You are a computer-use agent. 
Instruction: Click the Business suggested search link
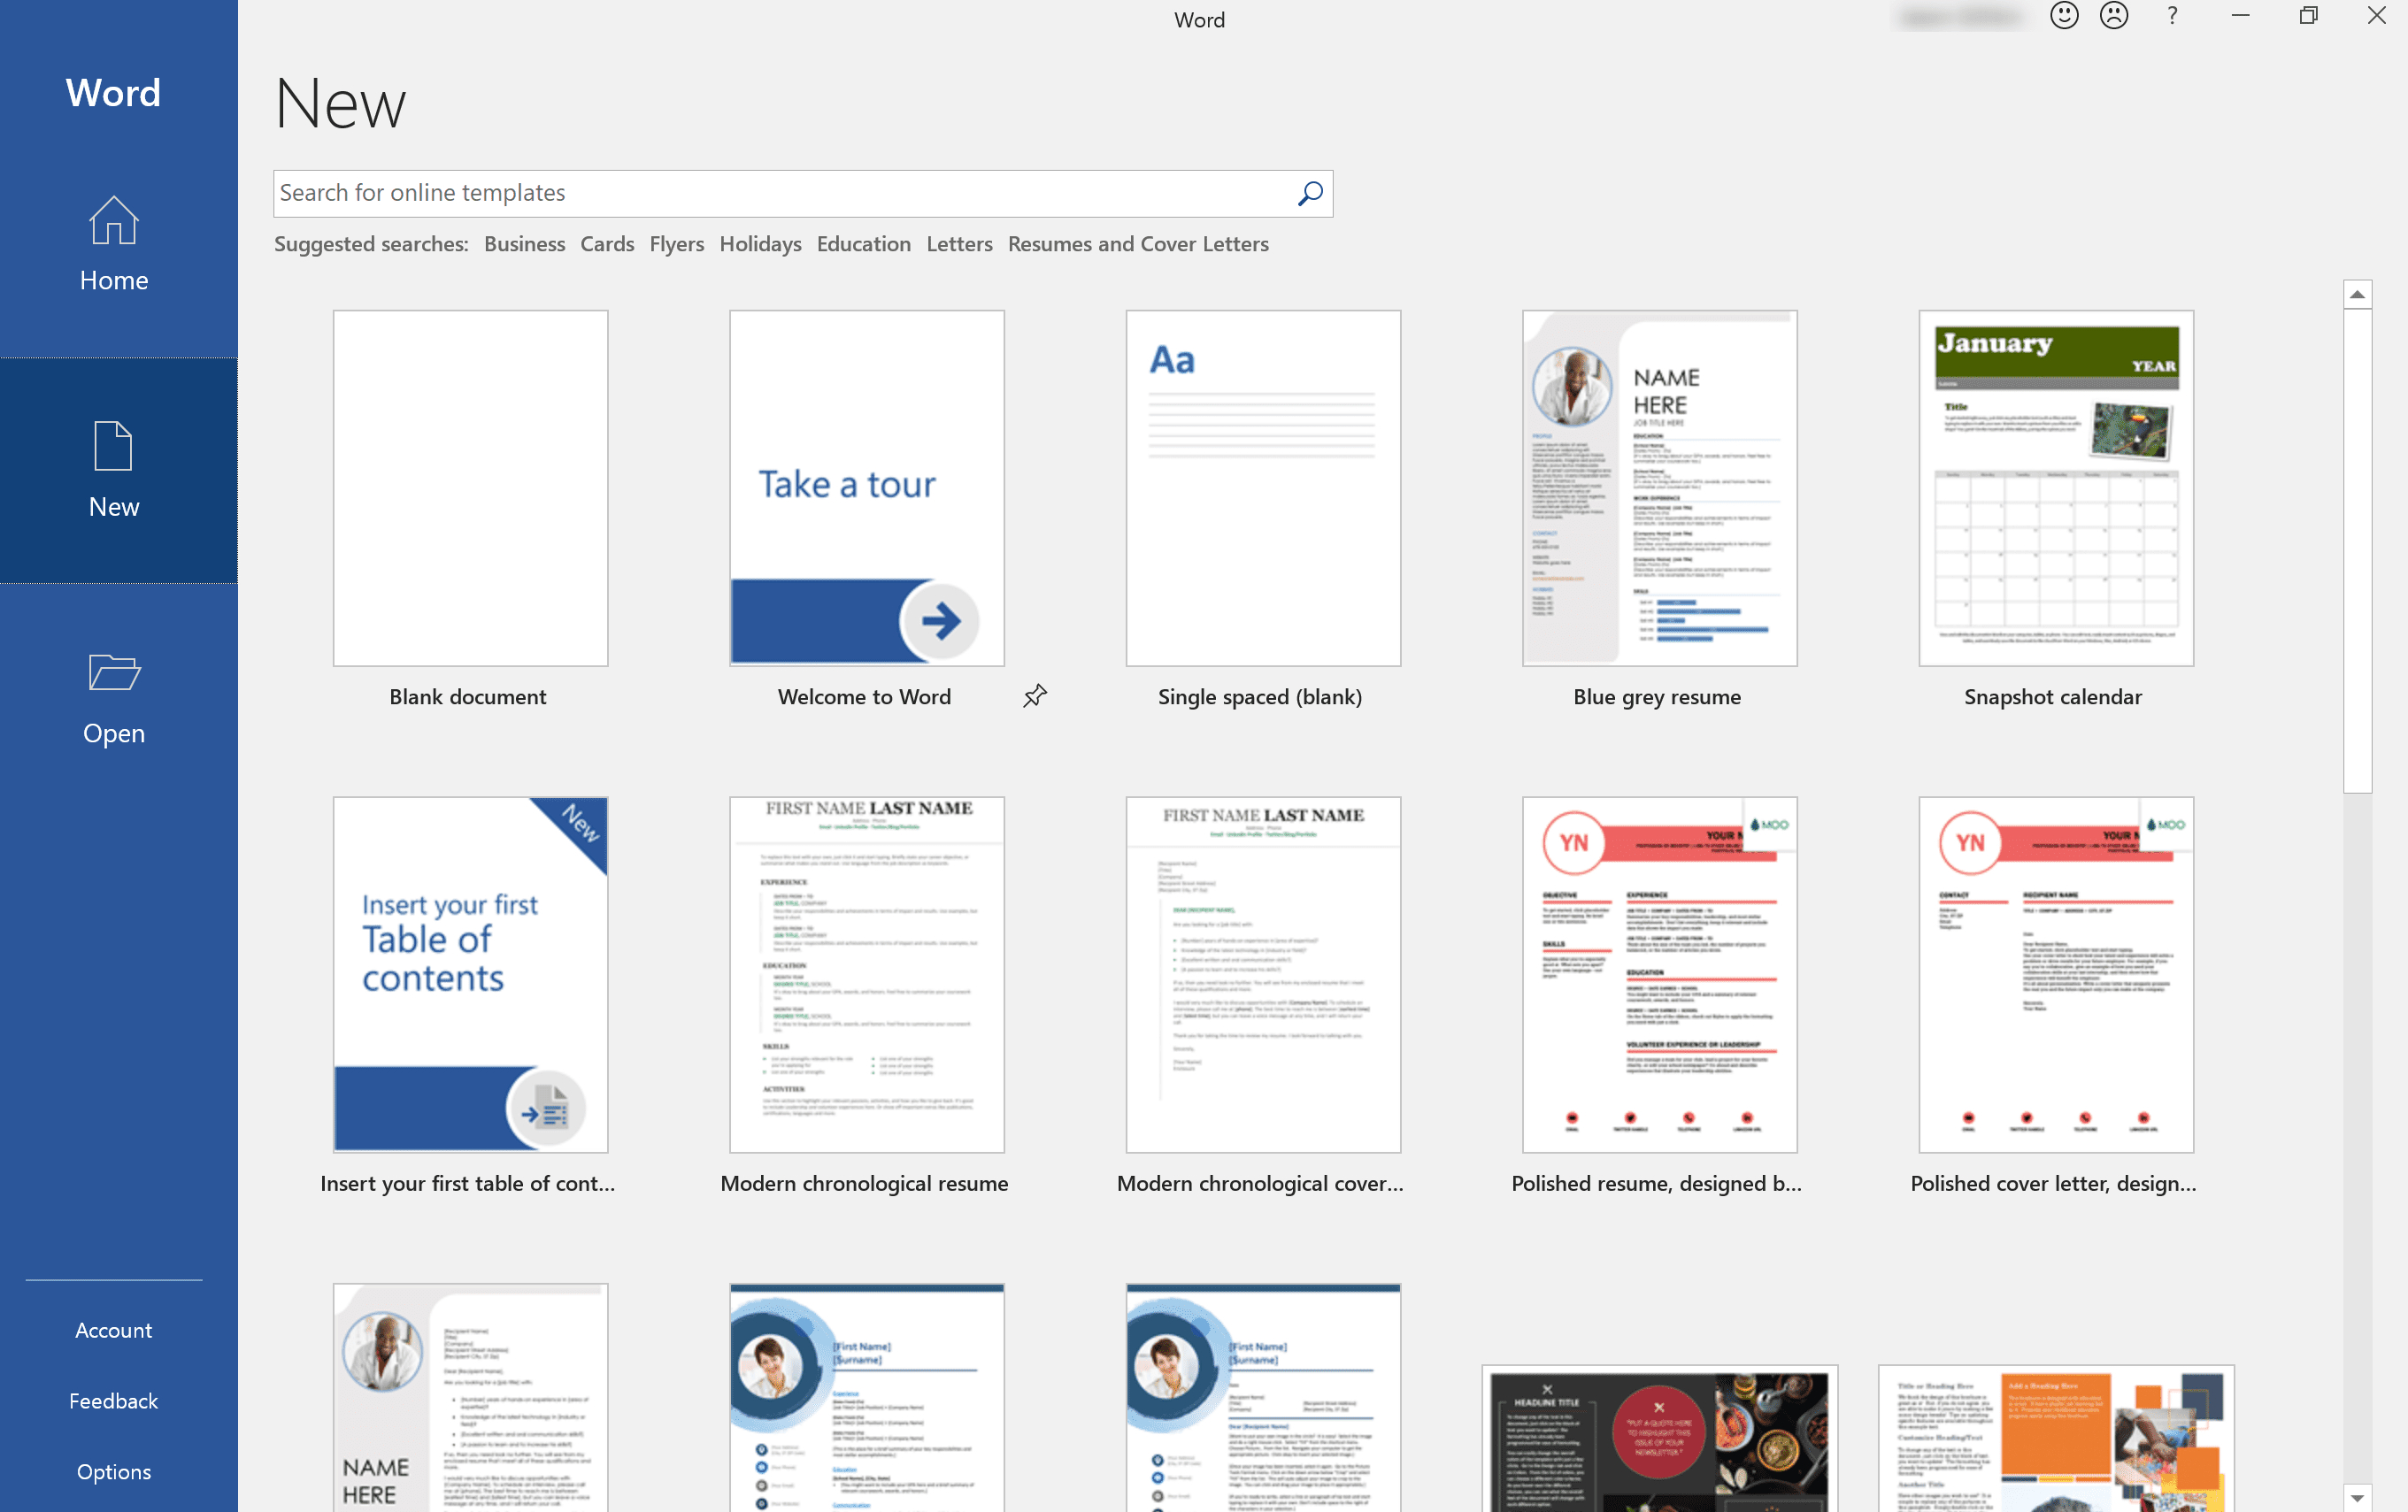pos(523,244)
